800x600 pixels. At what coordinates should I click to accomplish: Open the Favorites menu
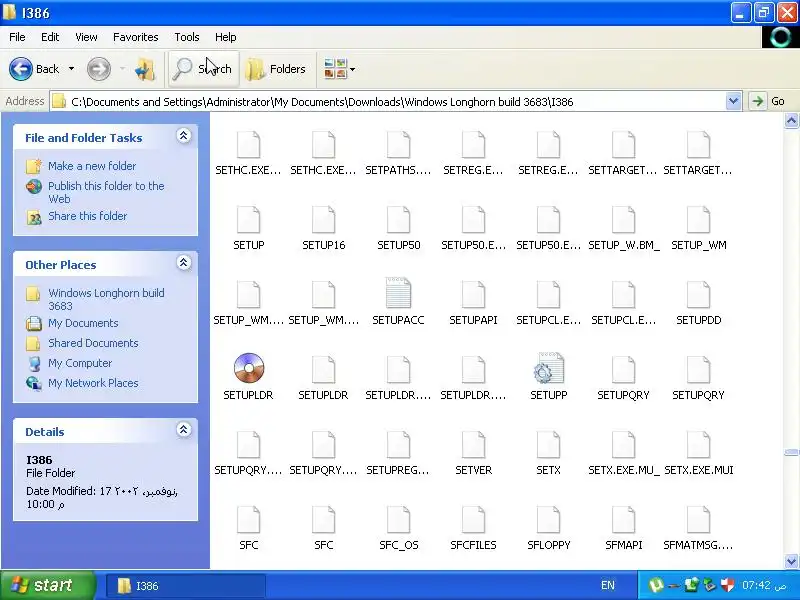click(x=136, y=37)
